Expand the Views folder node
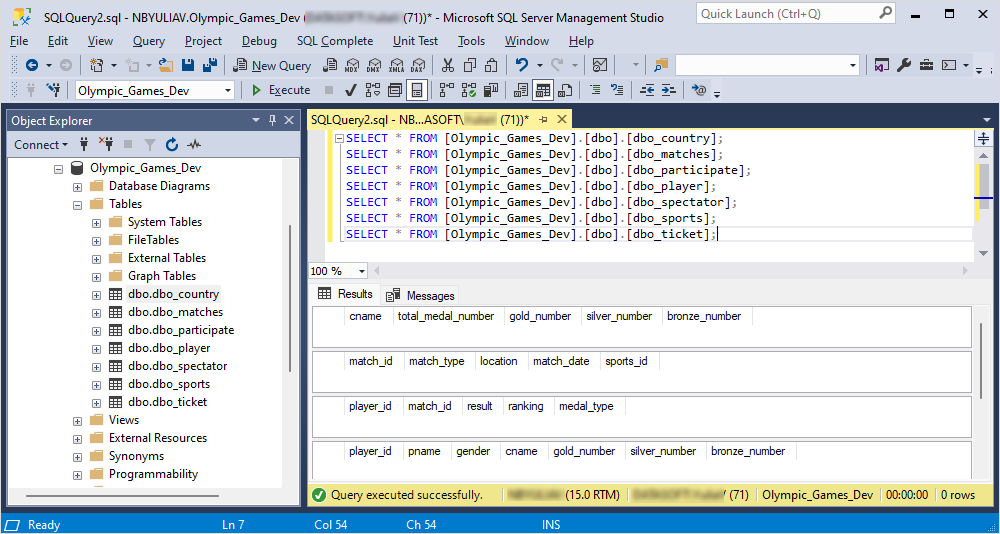The height and width of the screenshot is (534, 1000). 77,421
